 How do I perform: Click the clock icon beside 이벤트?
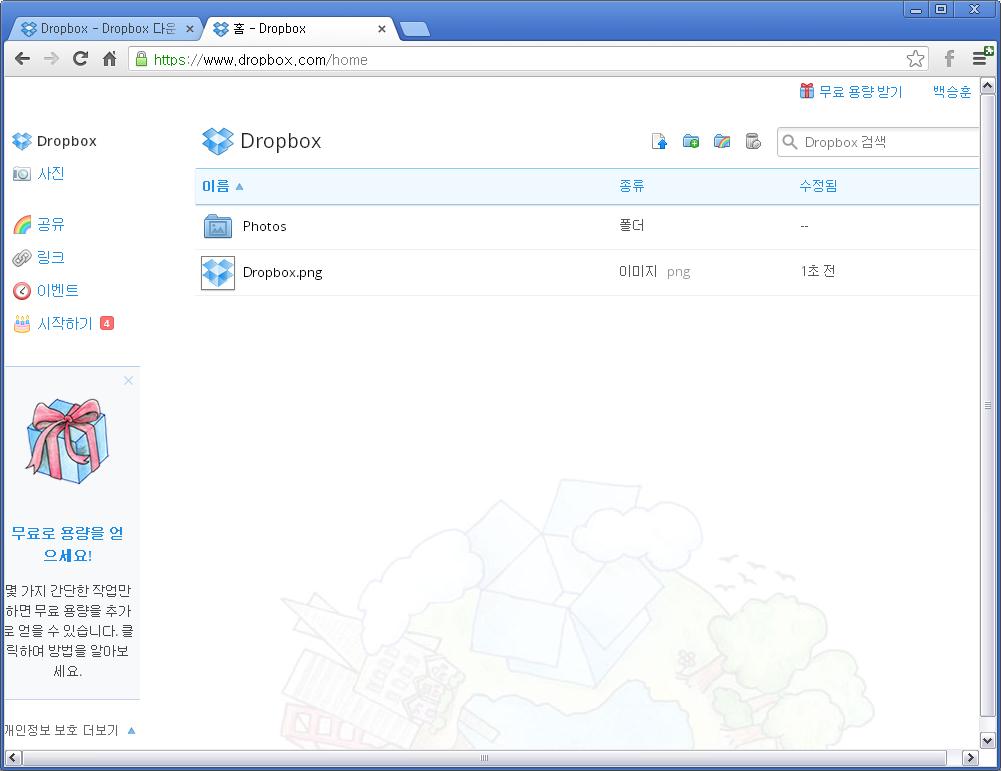tap(22, 291)
